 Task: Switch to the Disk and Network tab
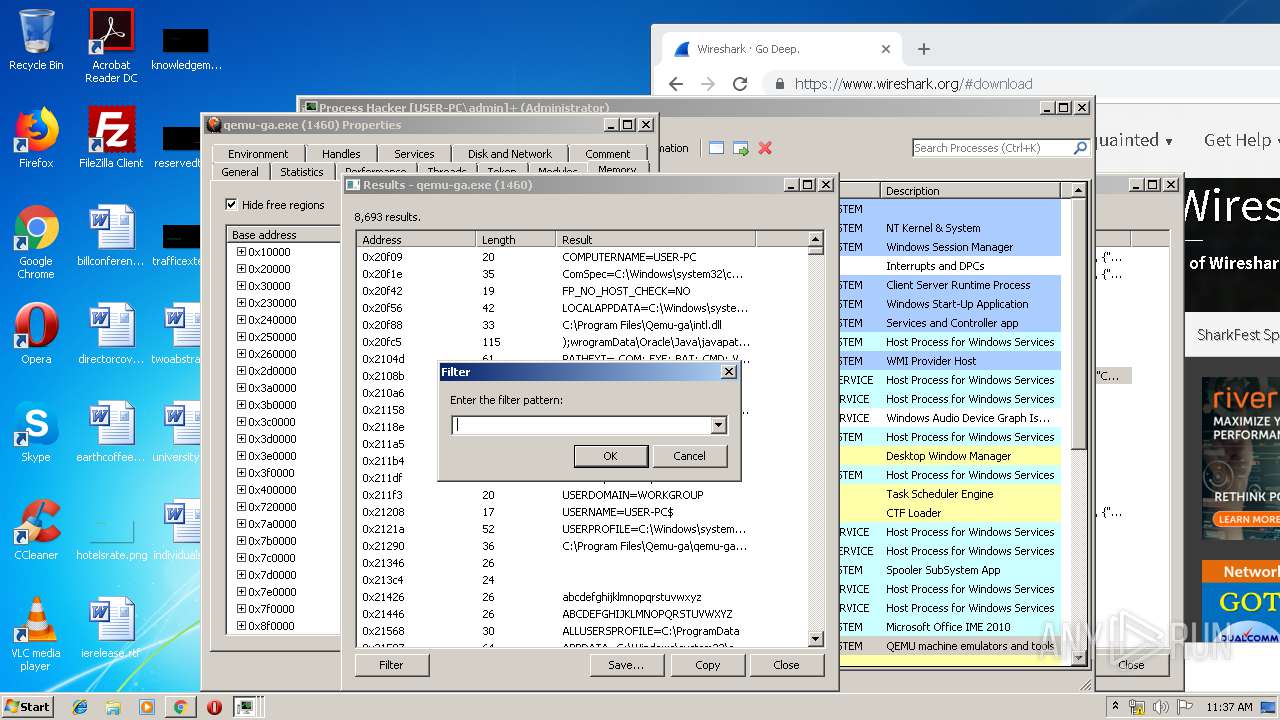(x=510, y=154)
